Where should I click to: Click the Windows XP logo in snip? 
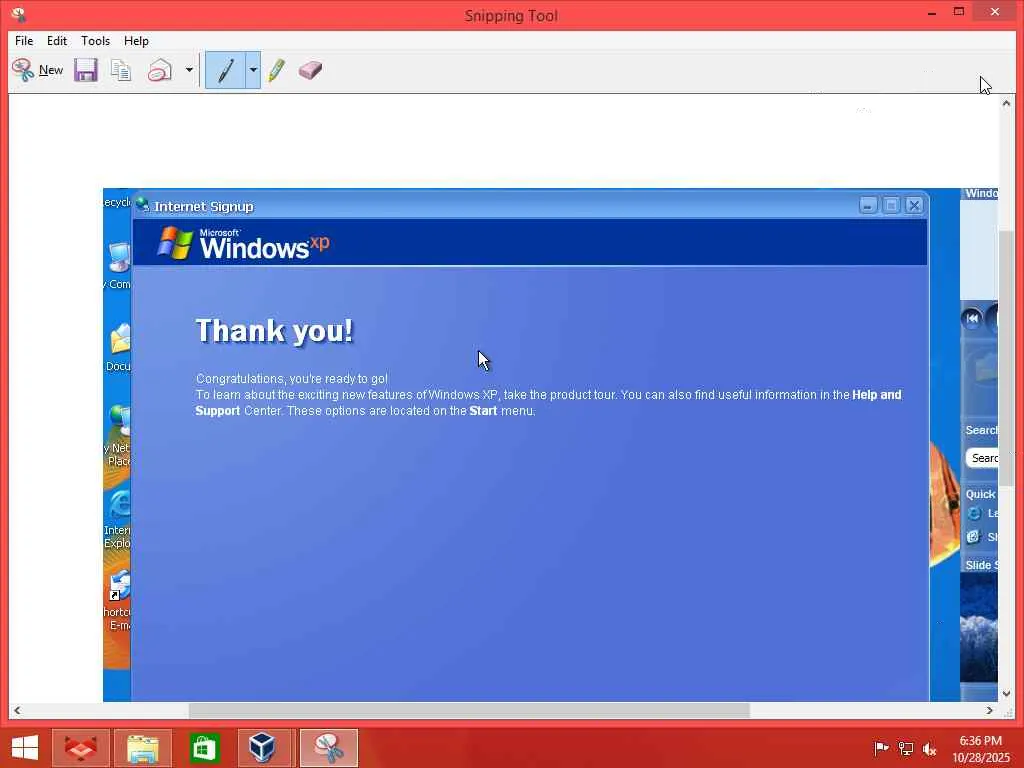pyautogui.click(x=243, y=243)
